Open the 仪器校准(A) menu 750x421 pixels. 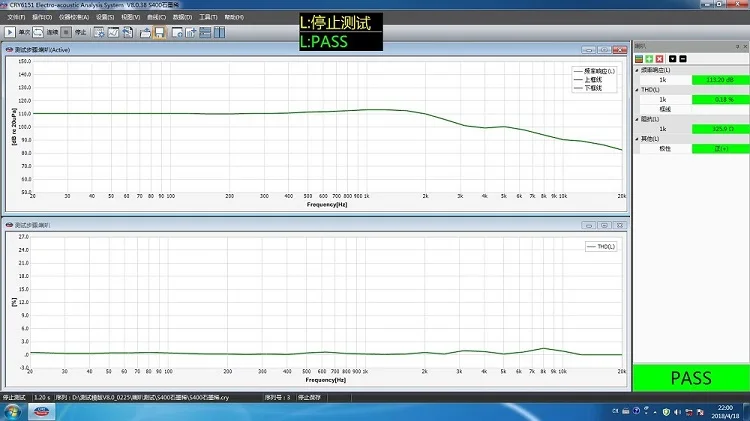(74, 17)
